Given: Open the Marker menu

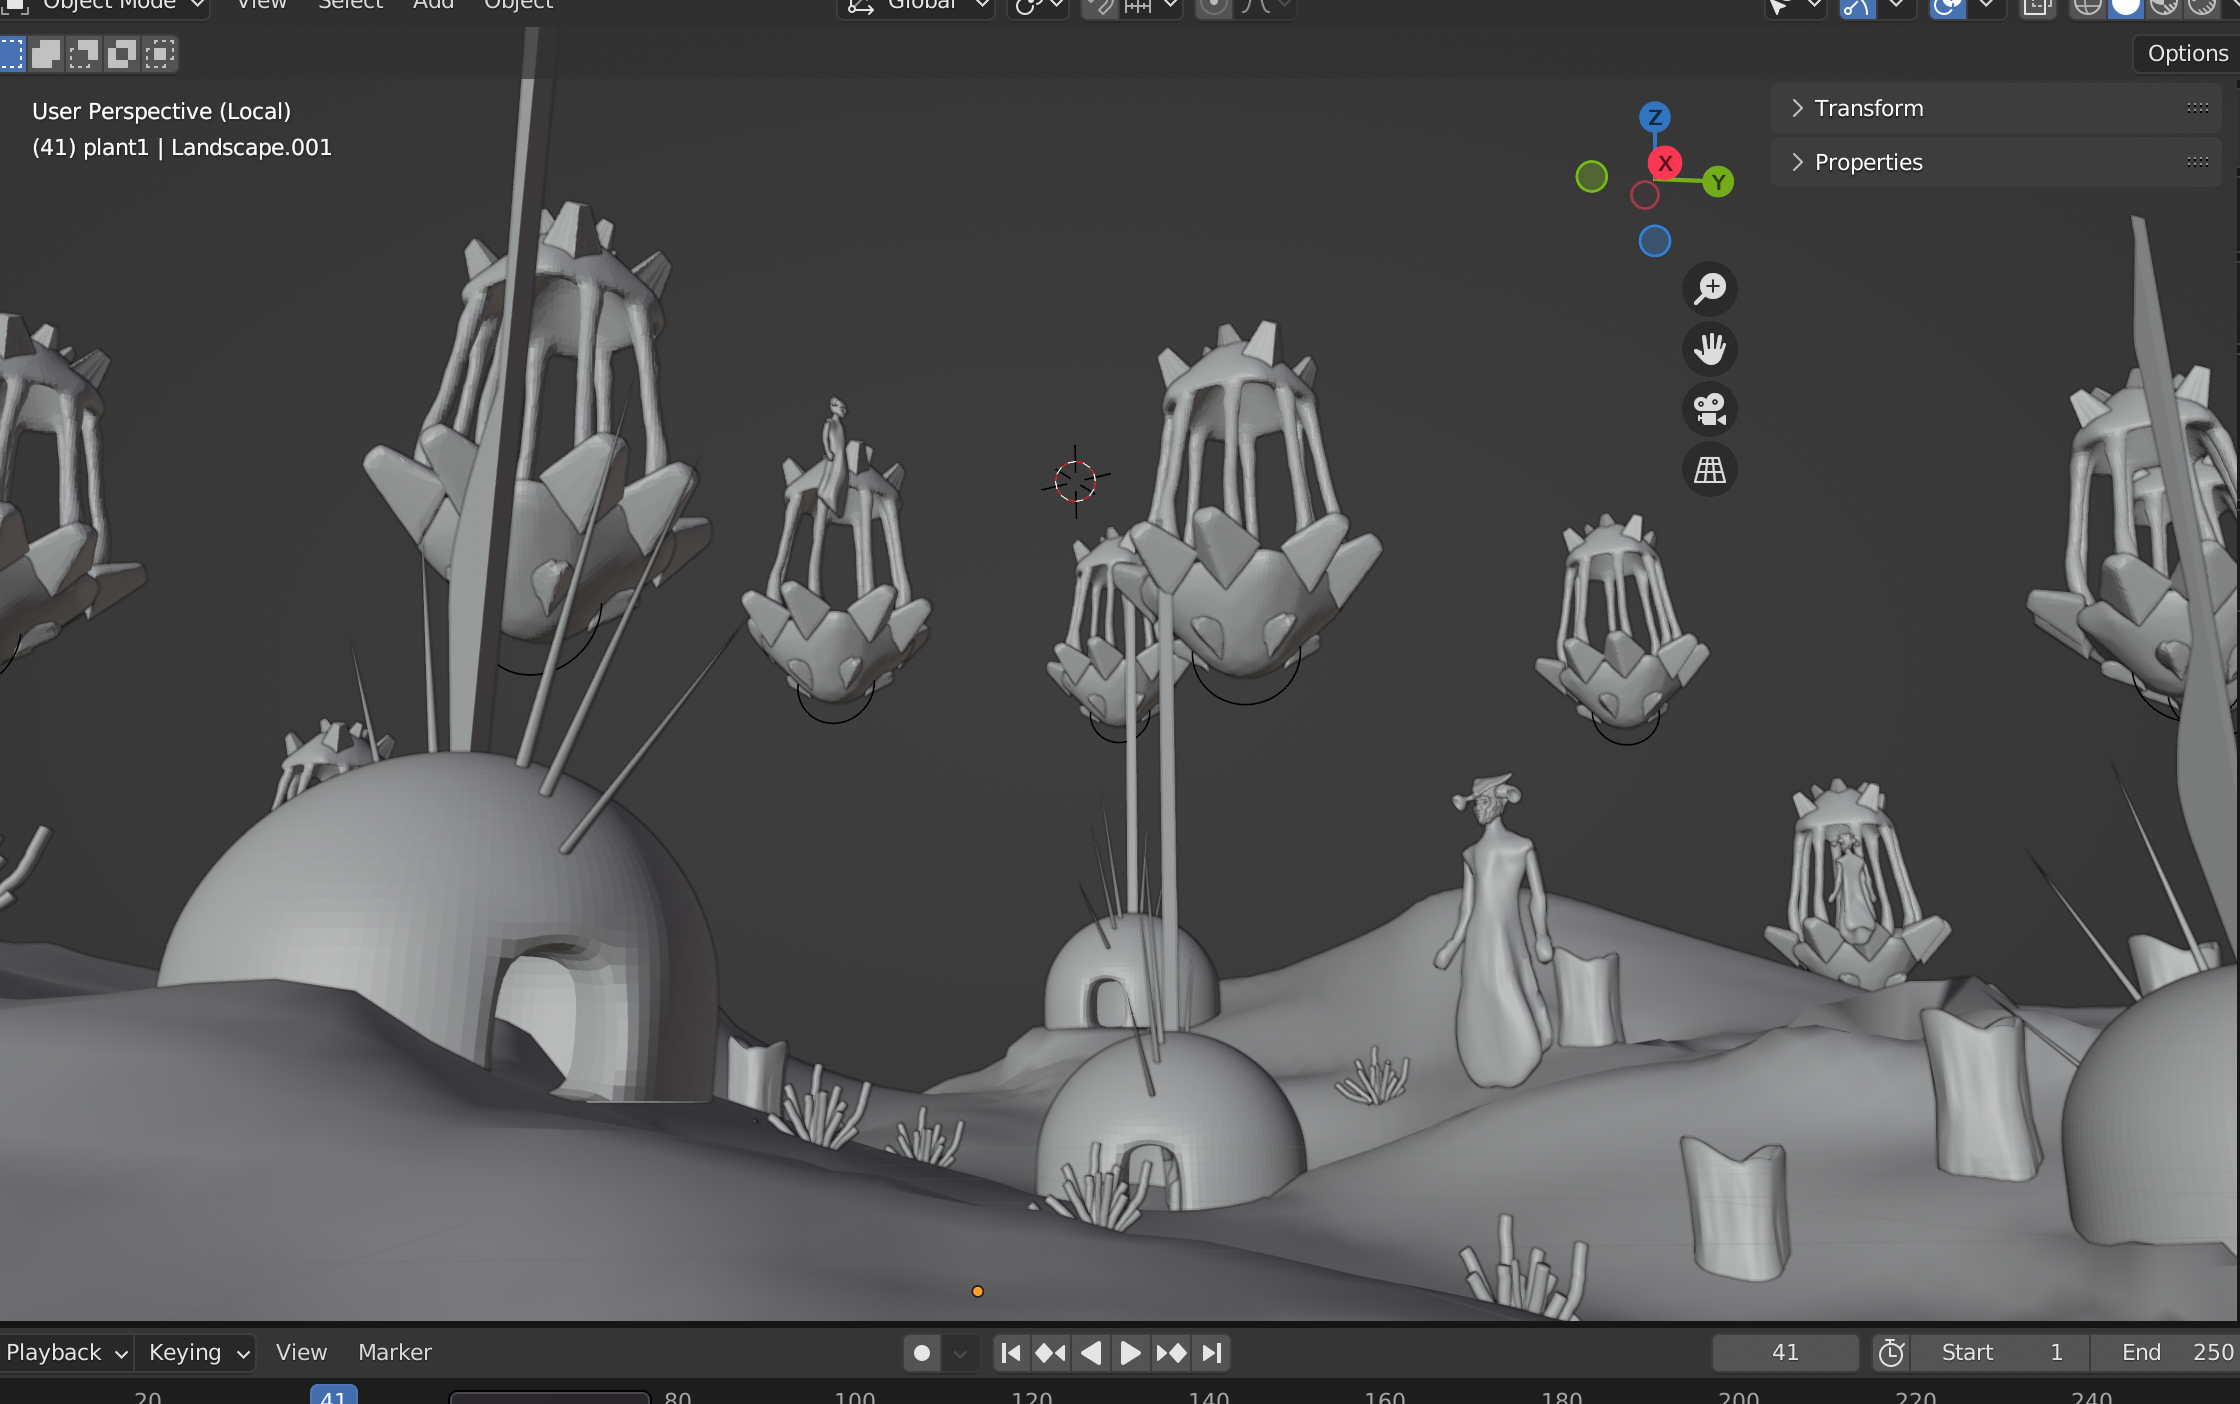Looking at the screenshot, I should point(394,1352).
